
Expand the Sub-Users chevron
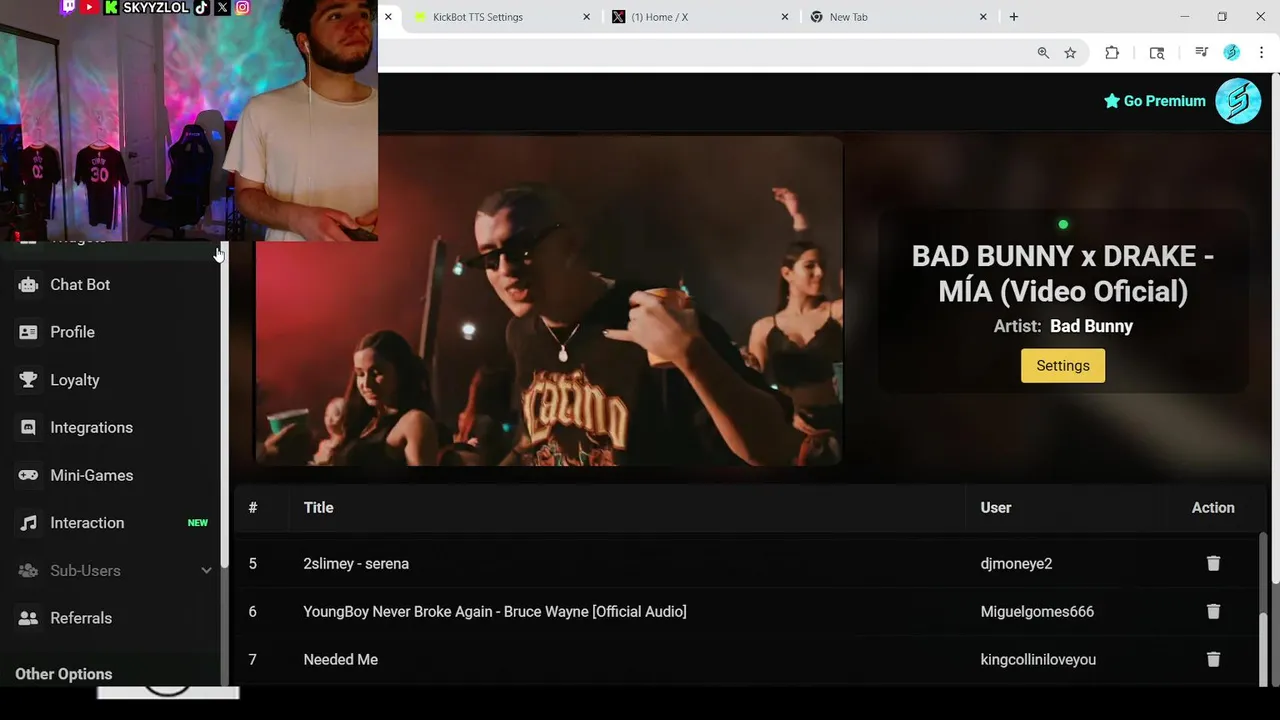206,571
